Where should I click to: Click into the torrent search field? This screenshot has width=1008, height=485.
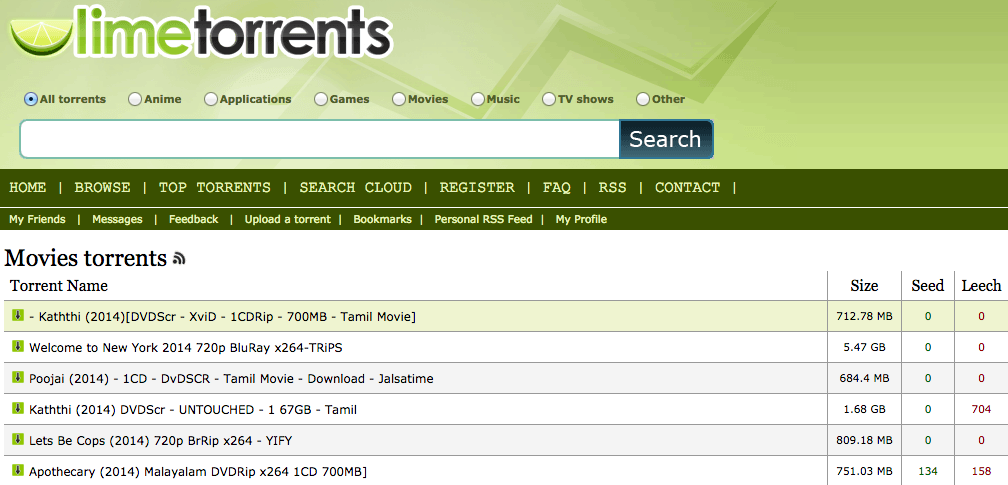point(320,139)
